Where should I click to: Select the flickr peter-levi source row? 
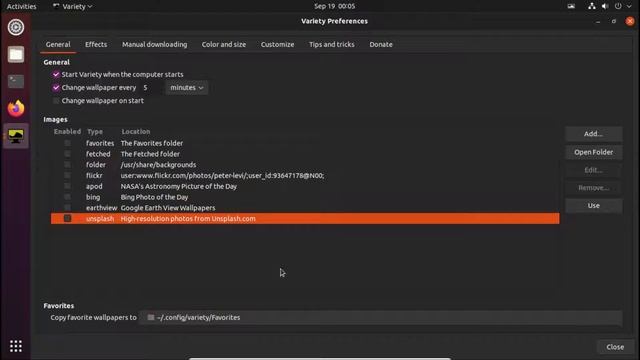pos(305,176)
